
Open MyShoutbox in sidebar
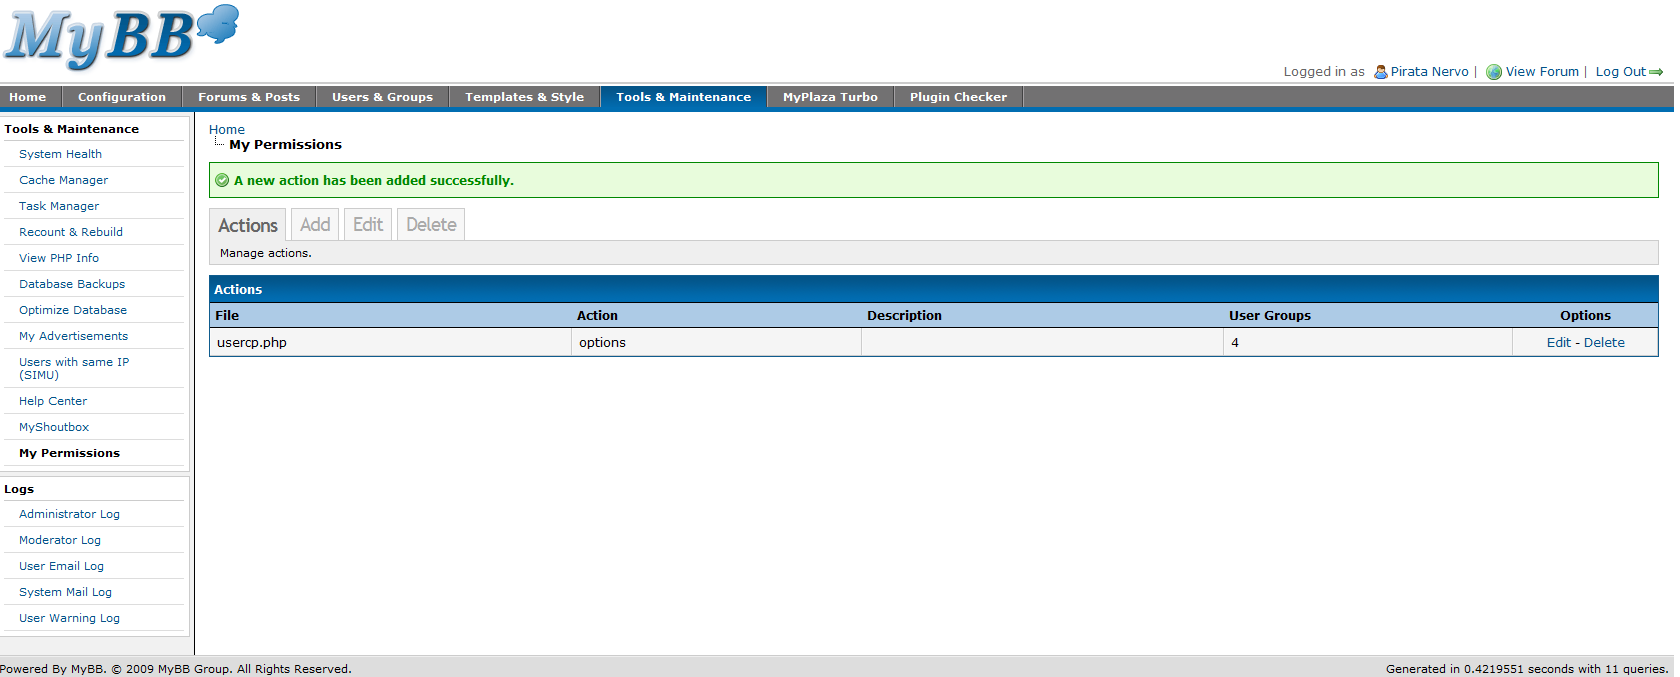[54, 427]
